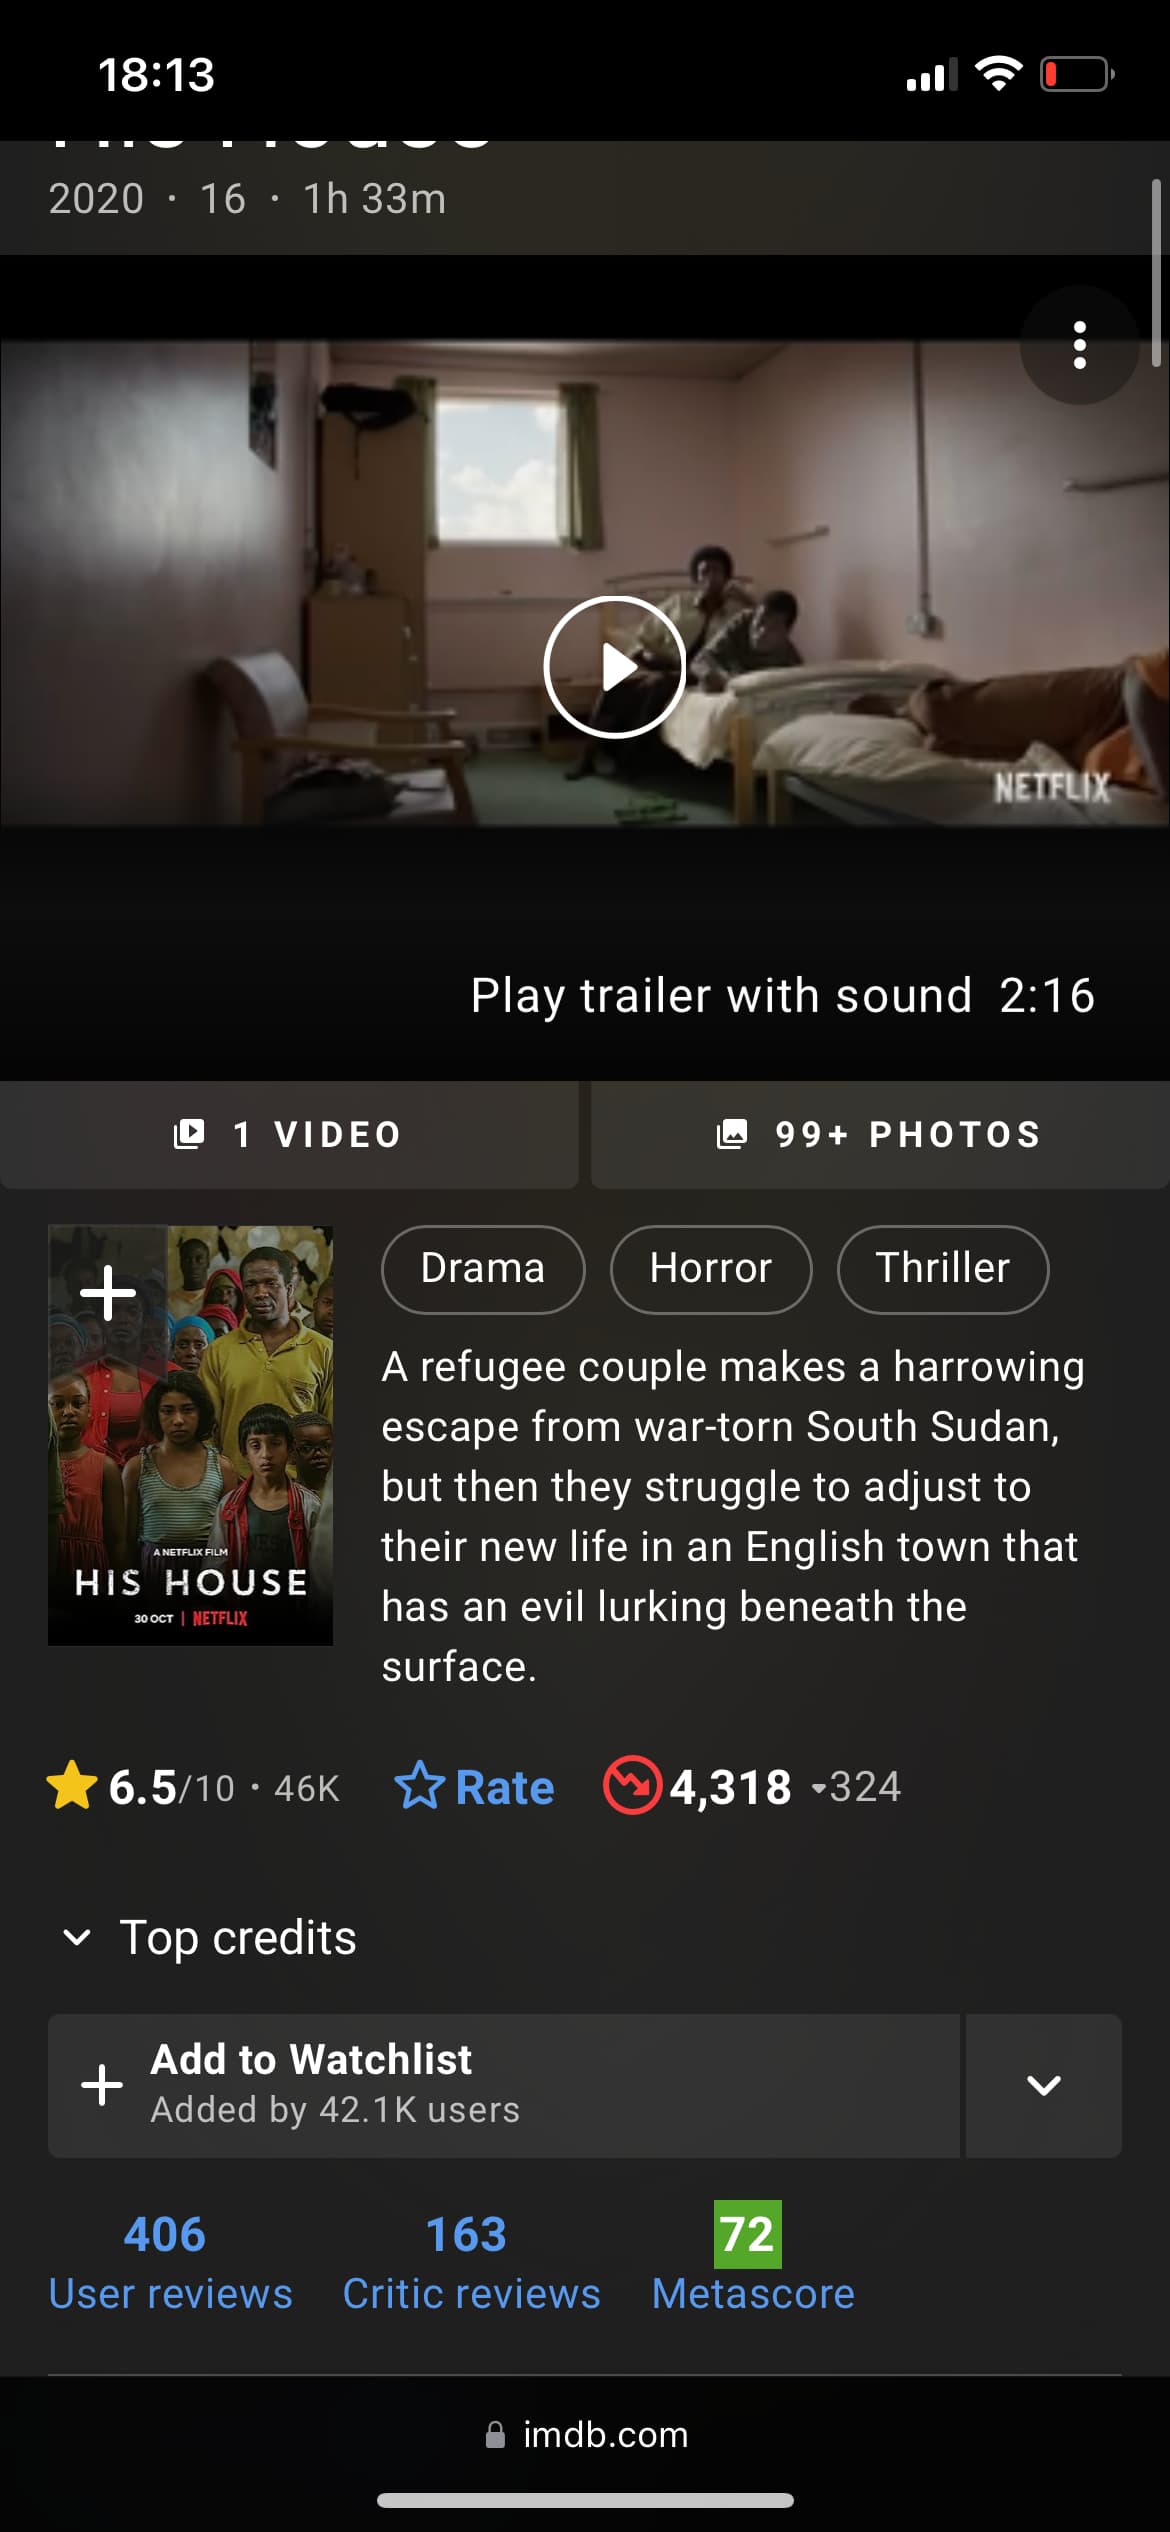1170x2532 pixels.
Task: Tap the photos gallery icon
Action: (x=732, y=1134)
